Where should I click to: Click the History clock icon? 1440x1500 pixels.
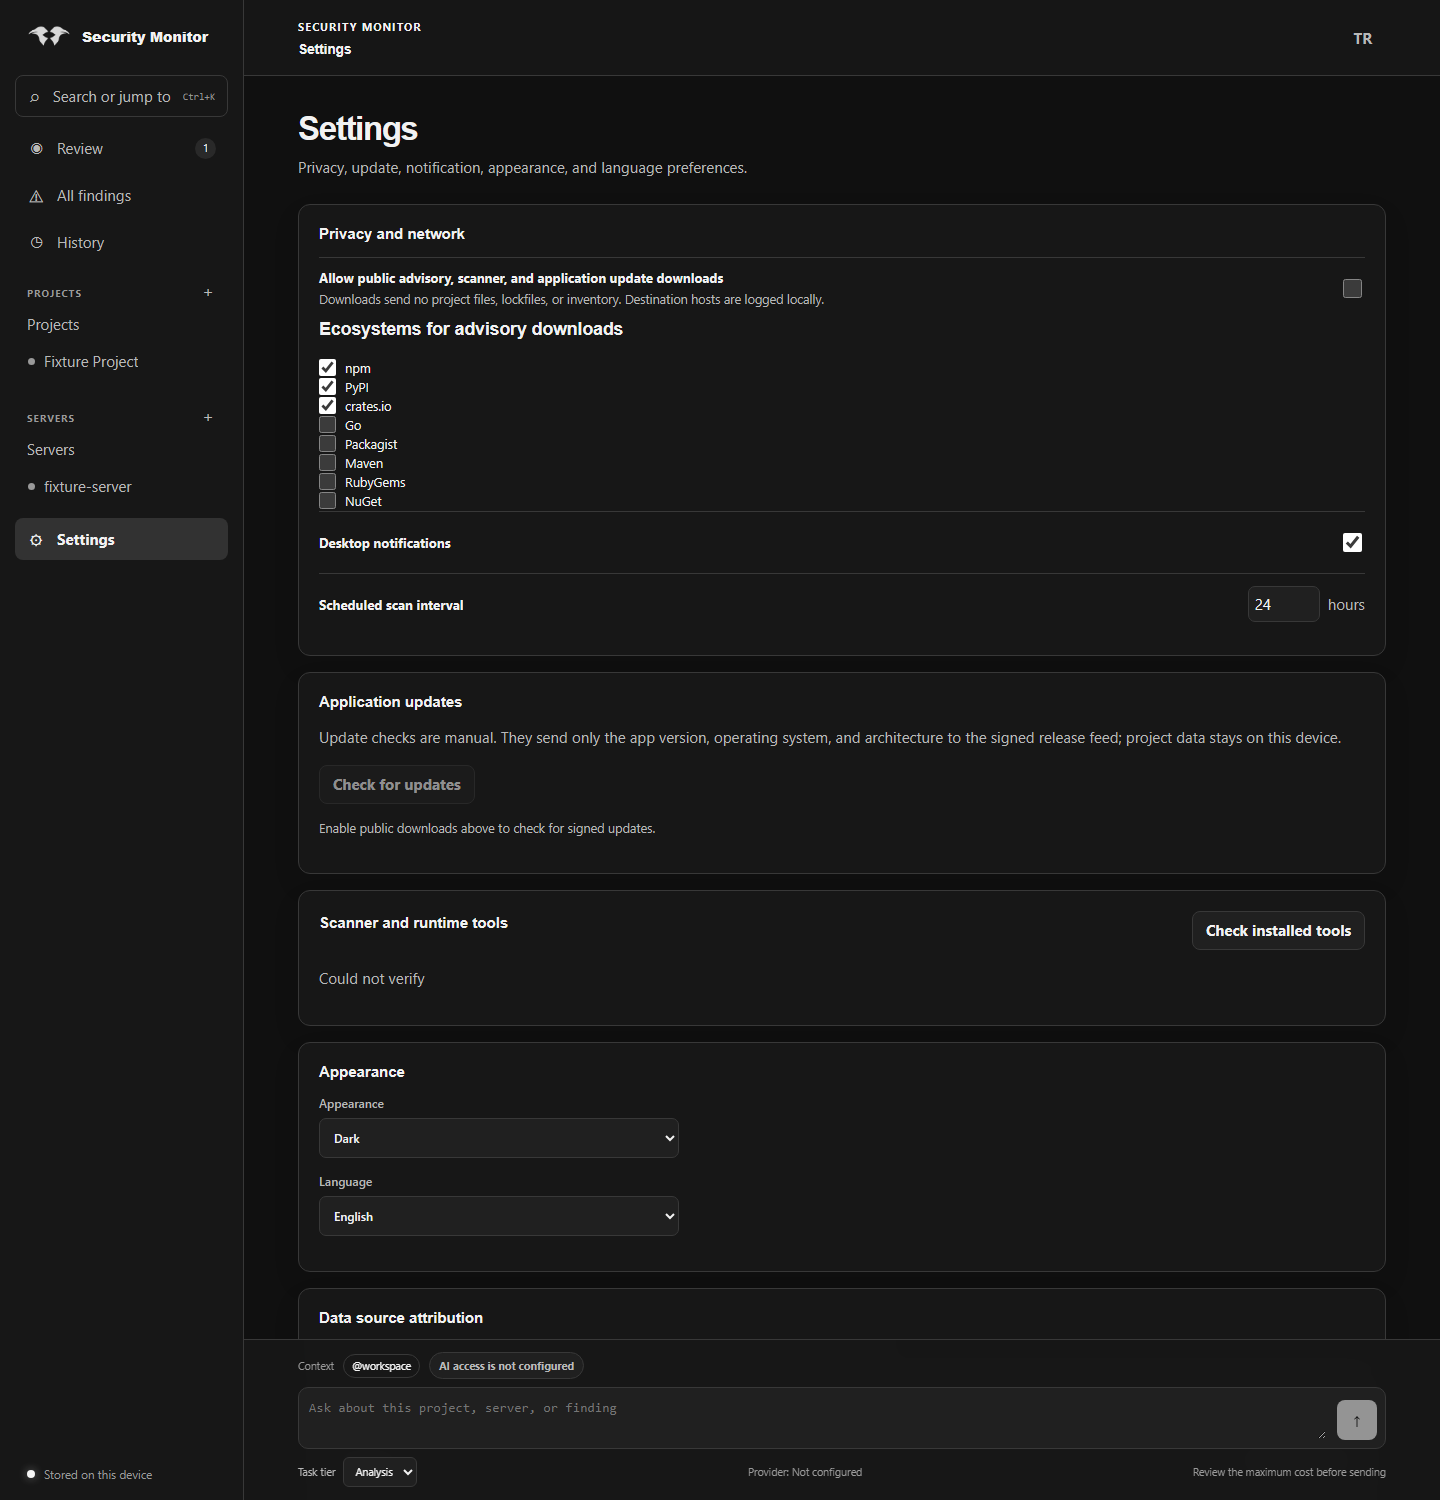tap(37, 243)
